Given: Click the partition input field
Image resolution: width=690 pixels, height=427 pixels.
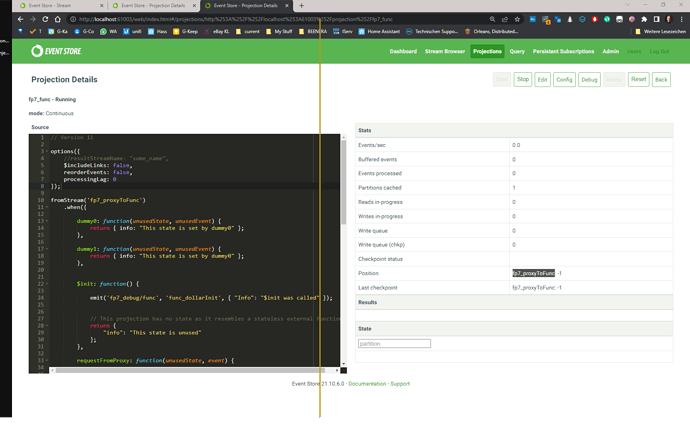Looking at the screenshot, I should pyautogui.click(x=394, y=343).
